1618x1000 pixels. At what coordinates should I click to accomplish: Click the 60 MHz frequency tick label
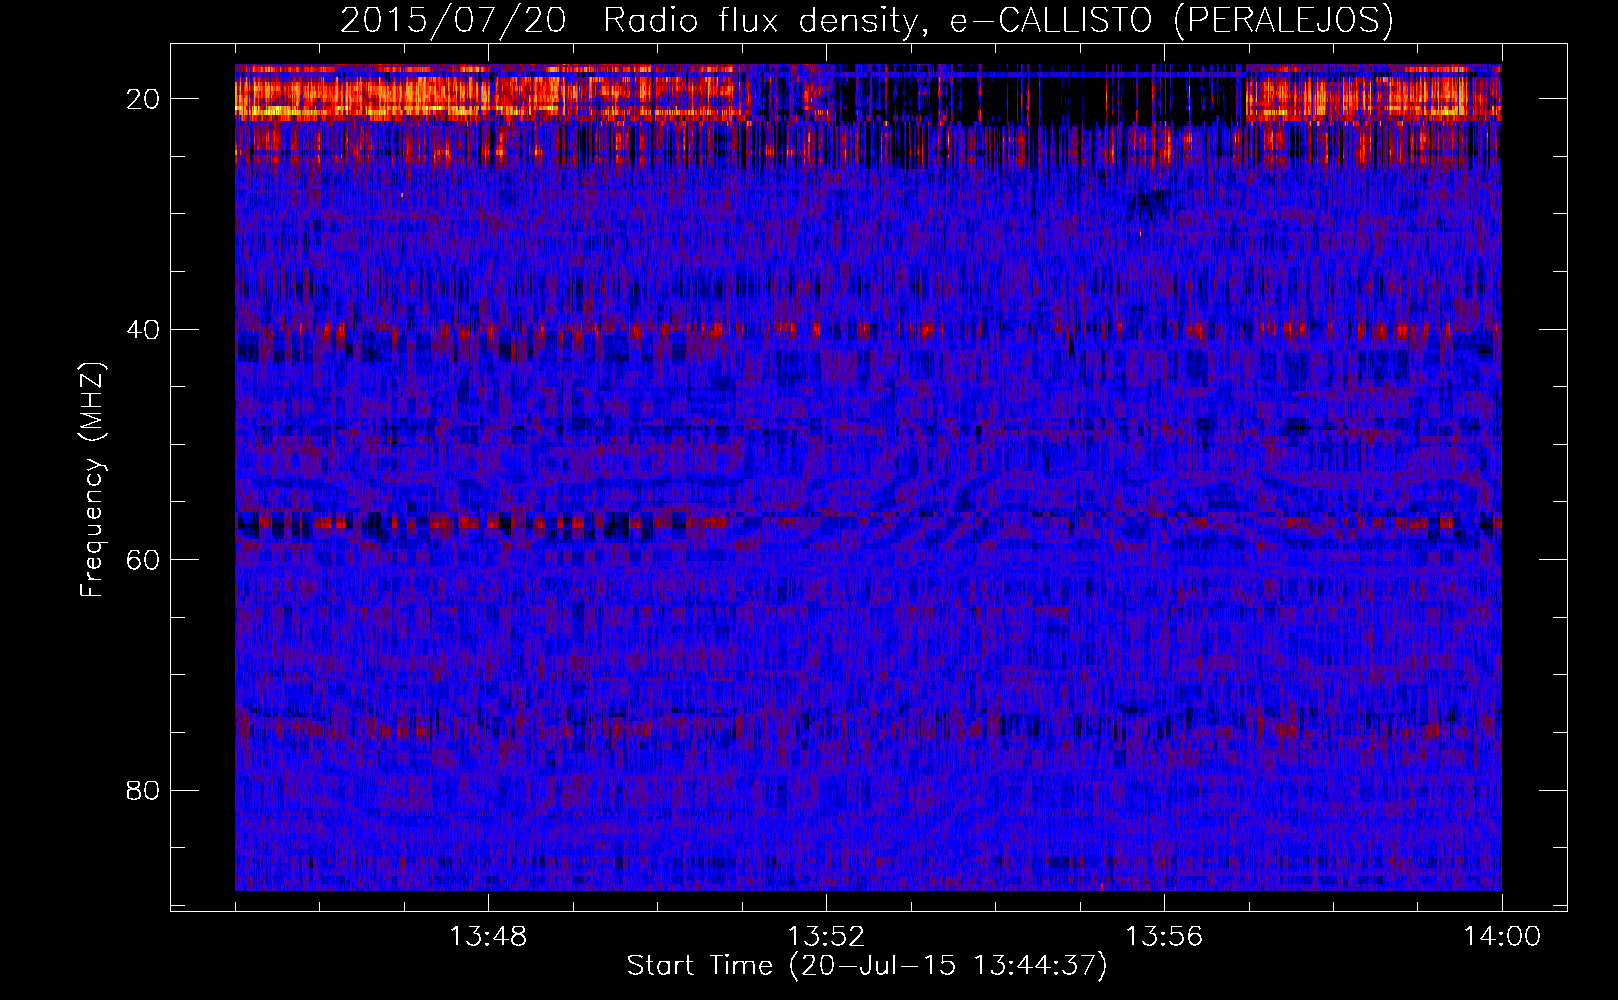click(144, 560)
